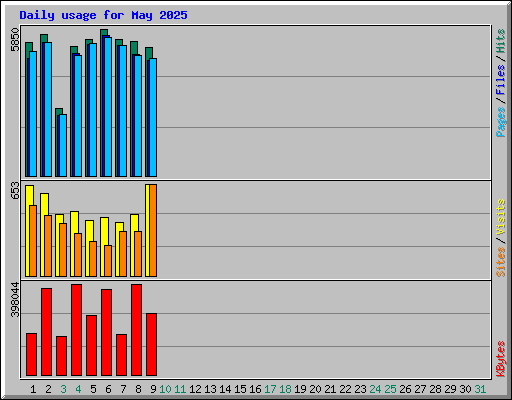This screenshot has width=512, height=400.
Task: Click day label 7 on the axis
Action: [x=123, y=389]
